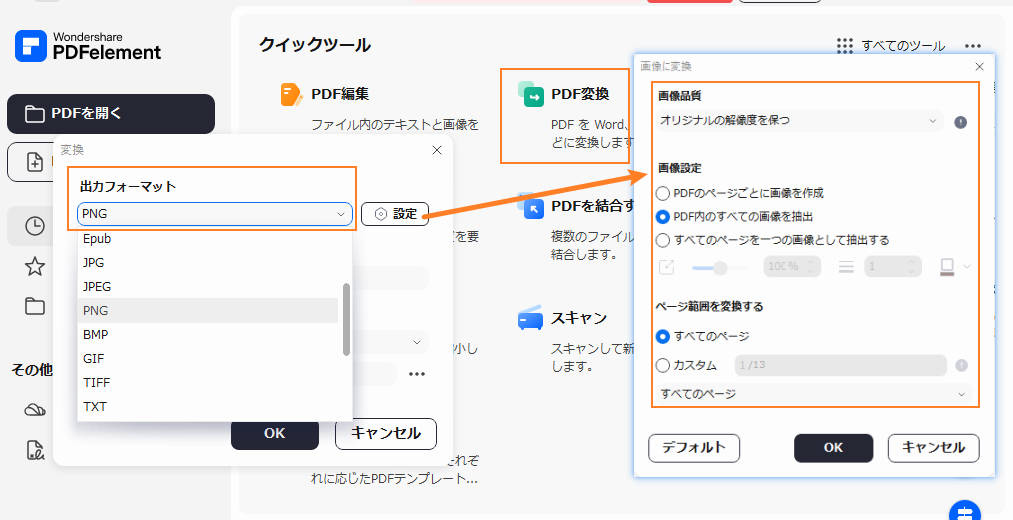Click 設定 settings button

pyautogui.click(x=395, y=213)
